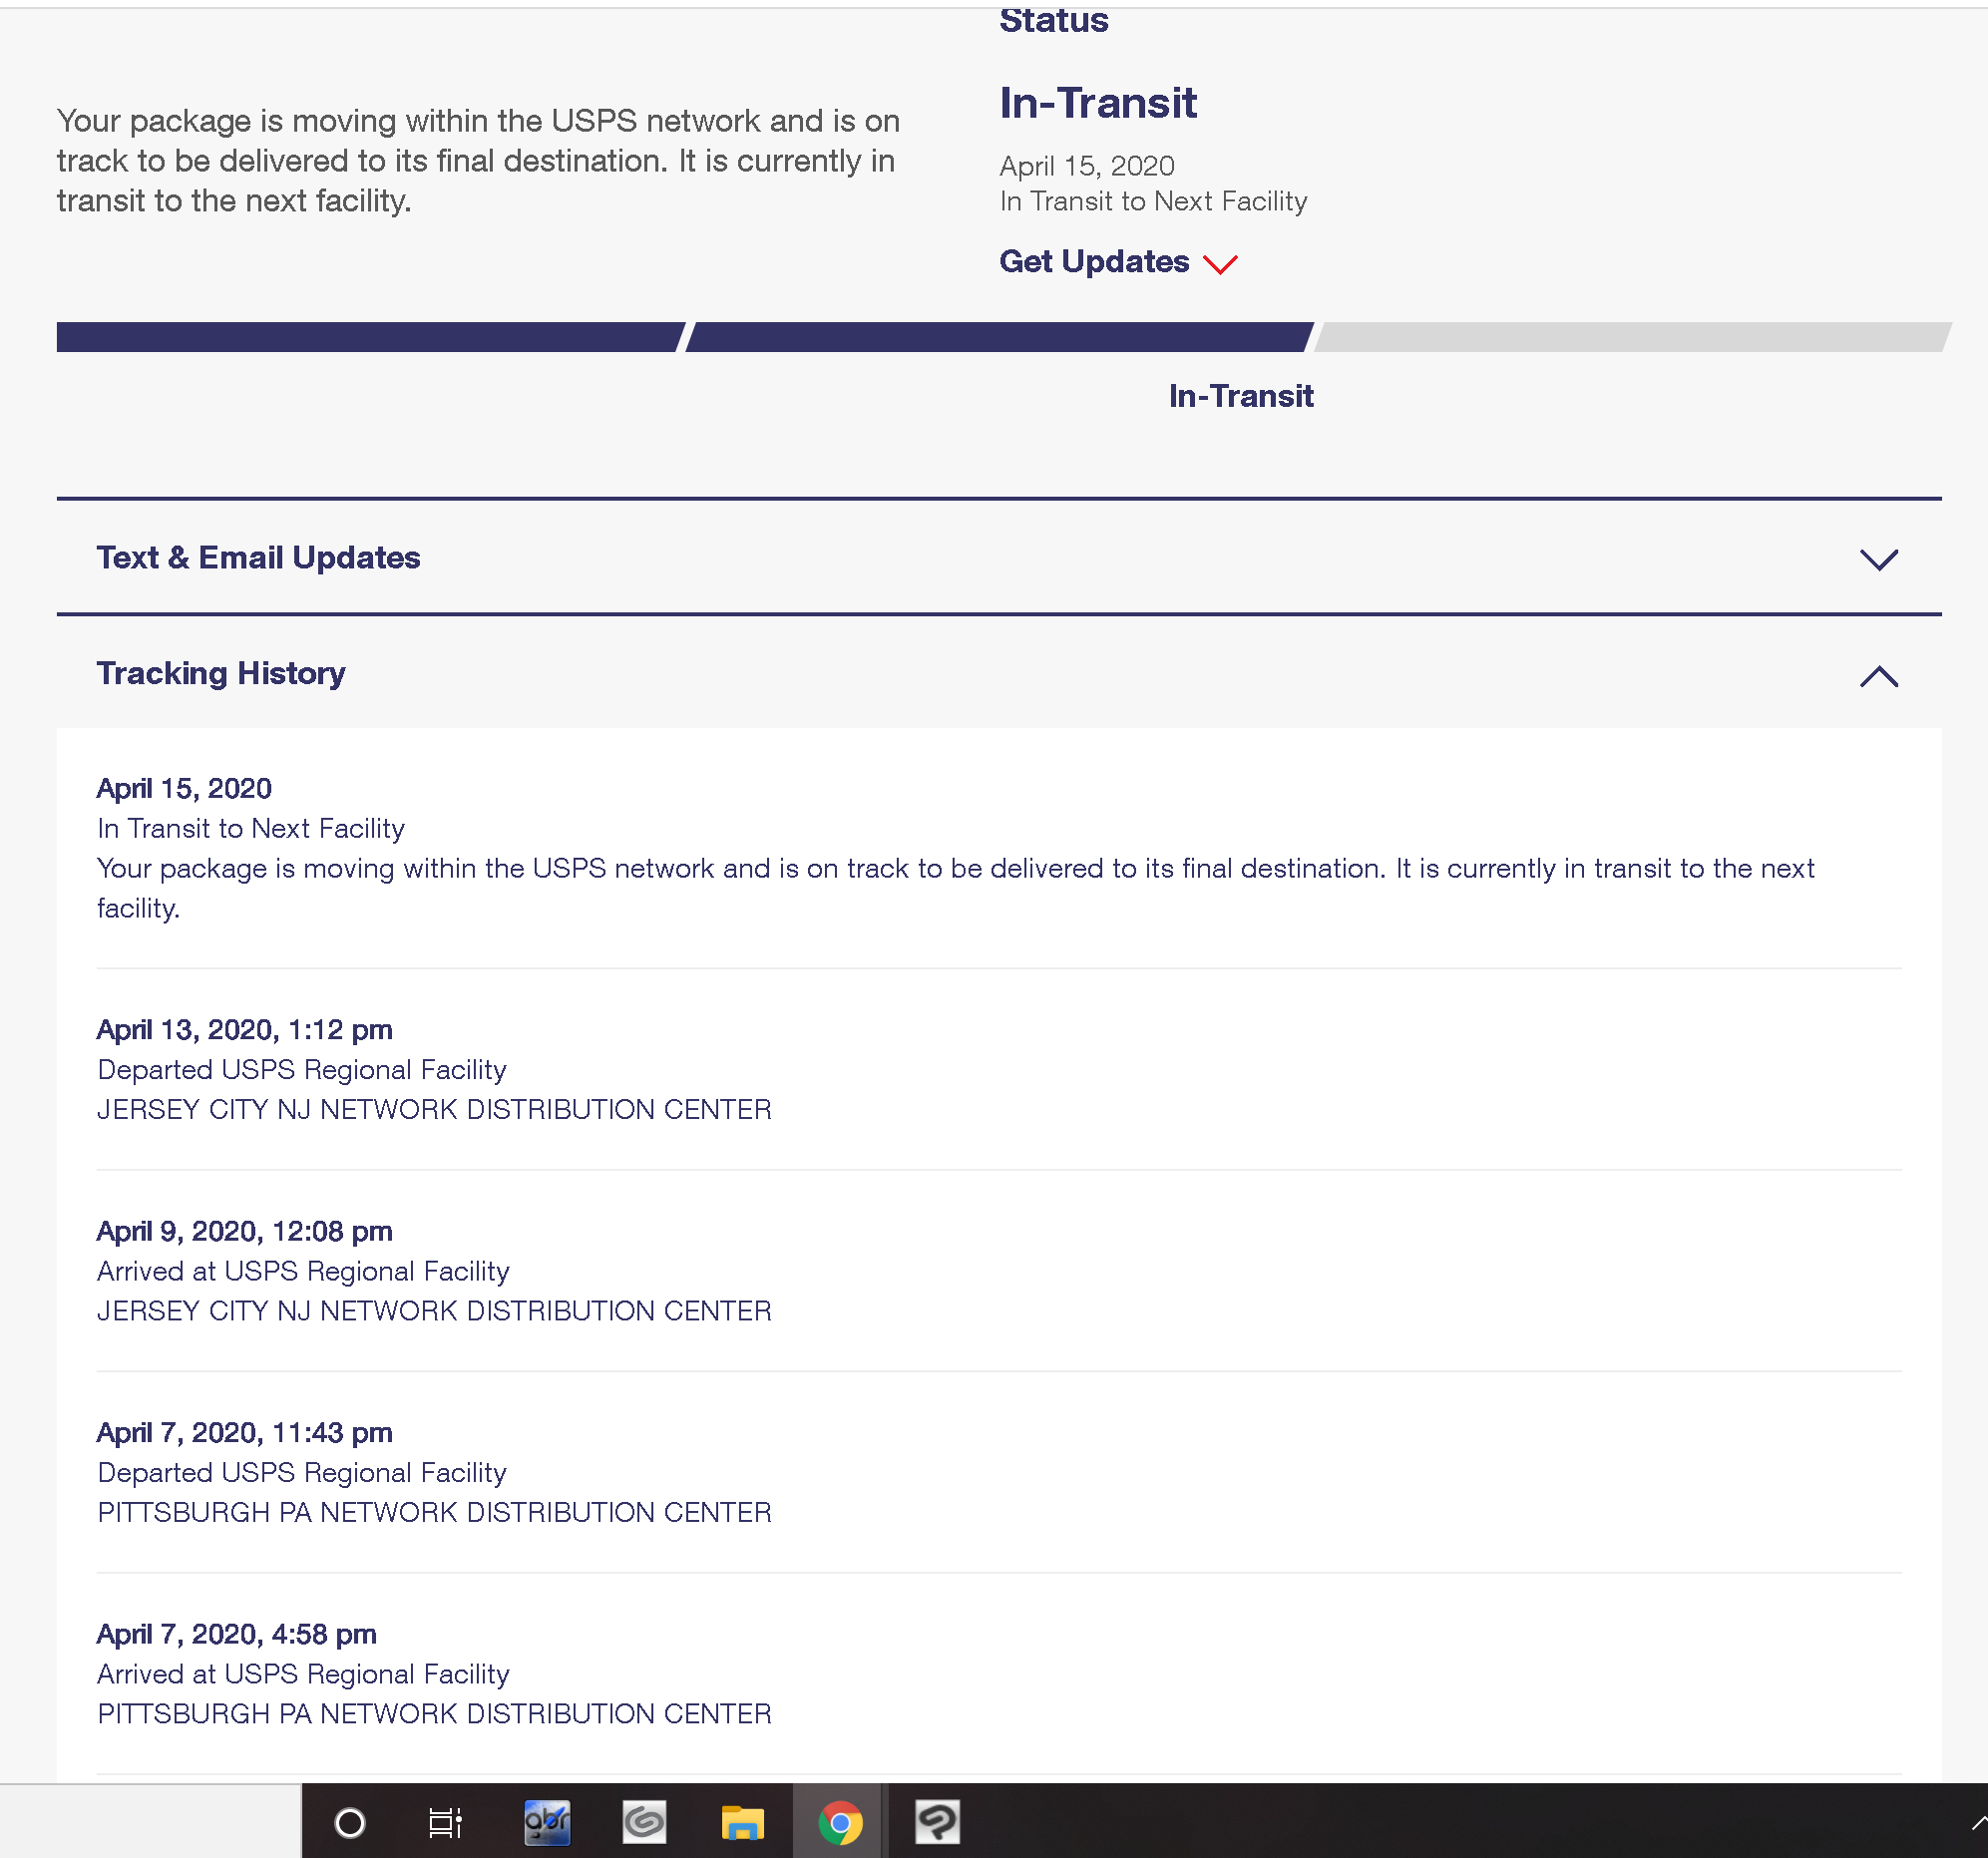Click the April 15, 2020 history entry
This screenshot has height=1858, width=1988.
pyautogui.click(x=184, y=789)
